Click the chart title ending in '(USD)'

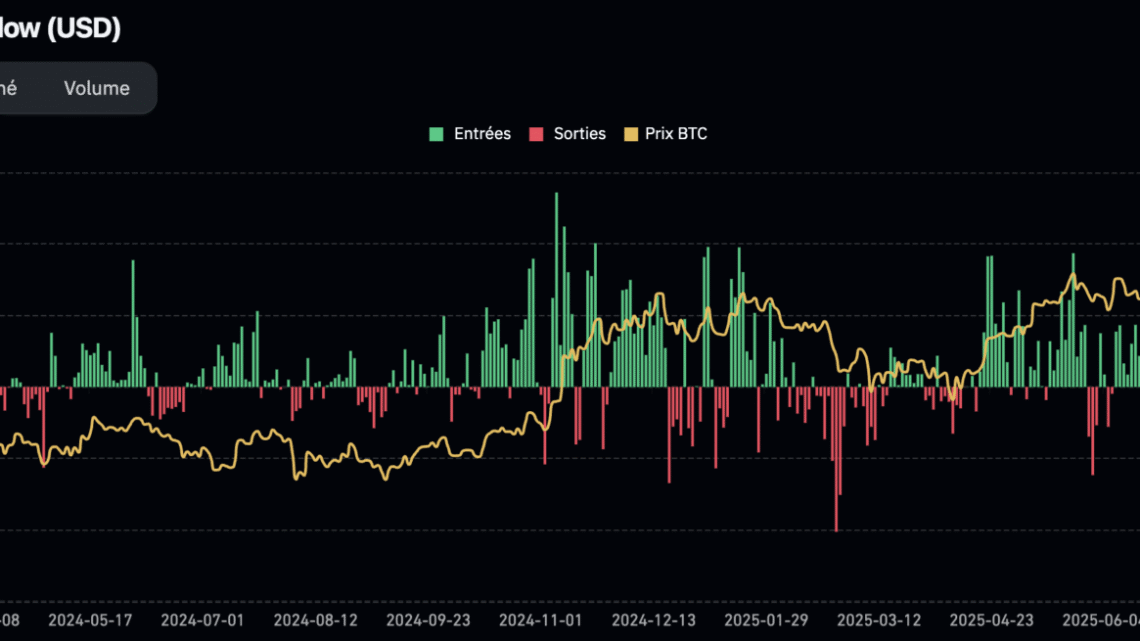(x=60, y=28)
